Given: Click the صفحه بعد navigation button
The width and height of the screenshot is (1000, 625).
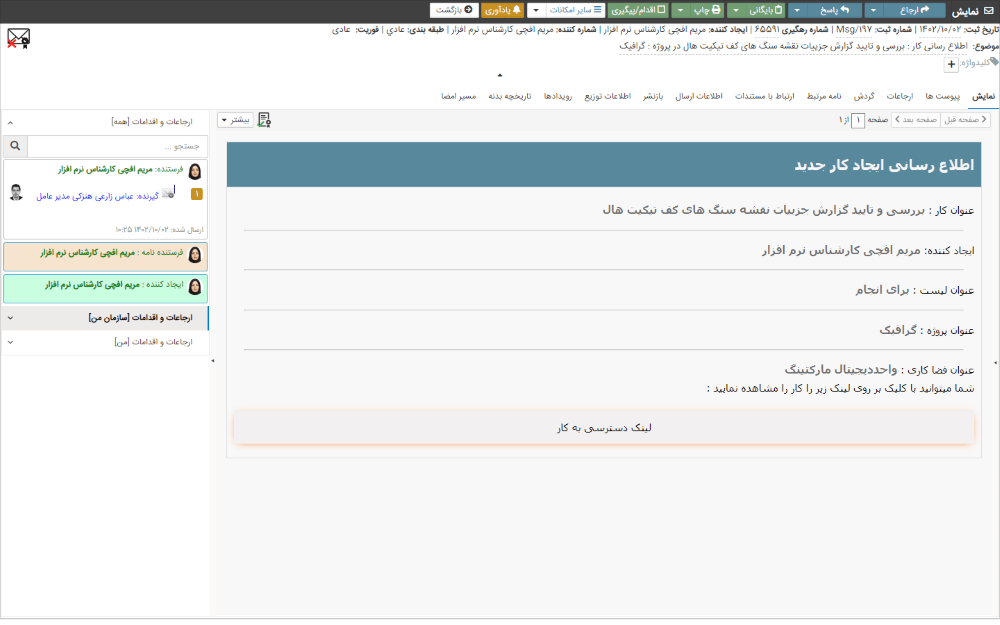Looking at the screenshot, I should point(917,120).
